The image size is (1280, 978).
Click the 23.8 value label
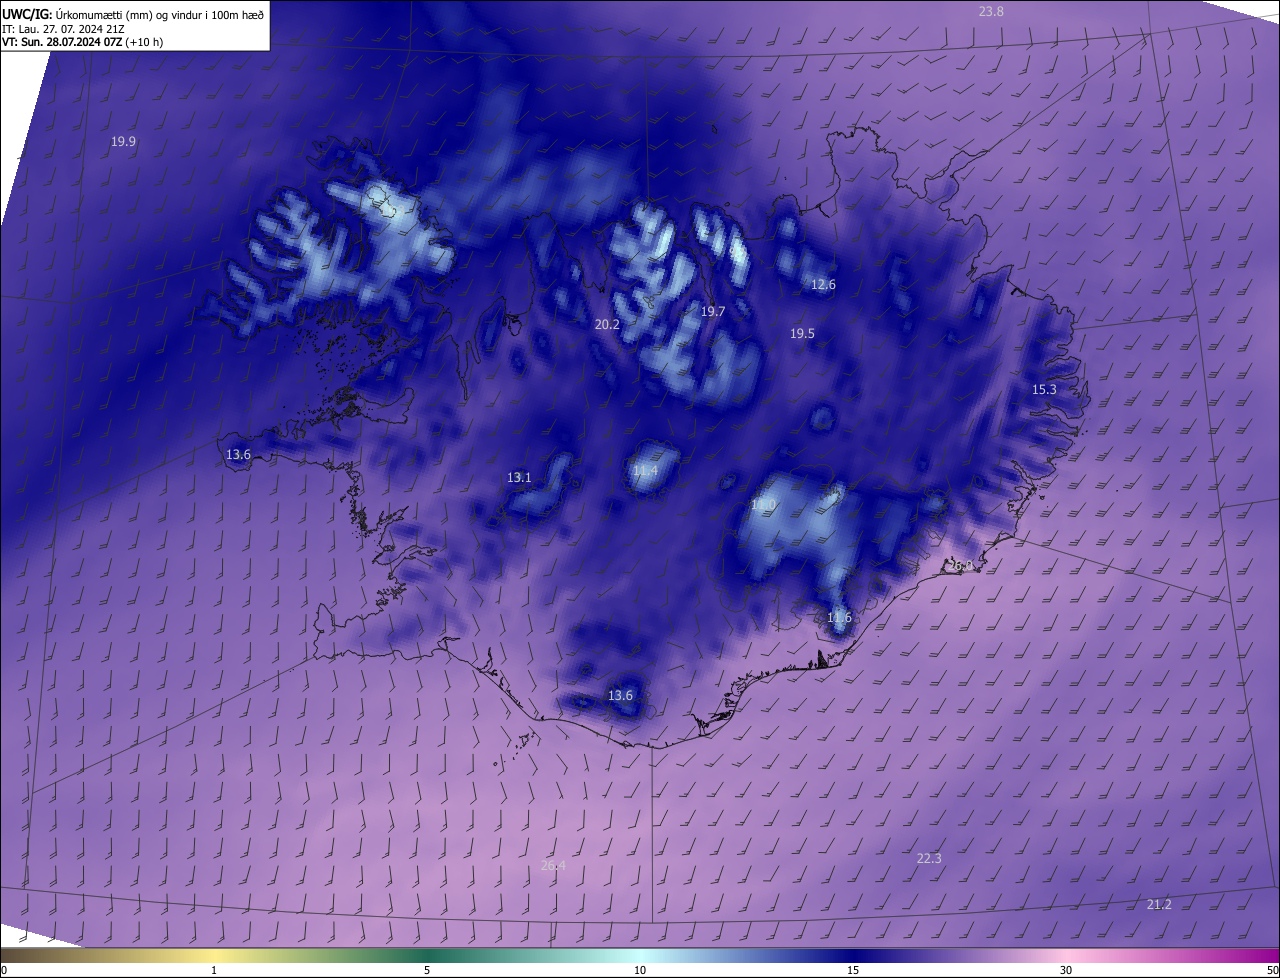pos(991,11)
